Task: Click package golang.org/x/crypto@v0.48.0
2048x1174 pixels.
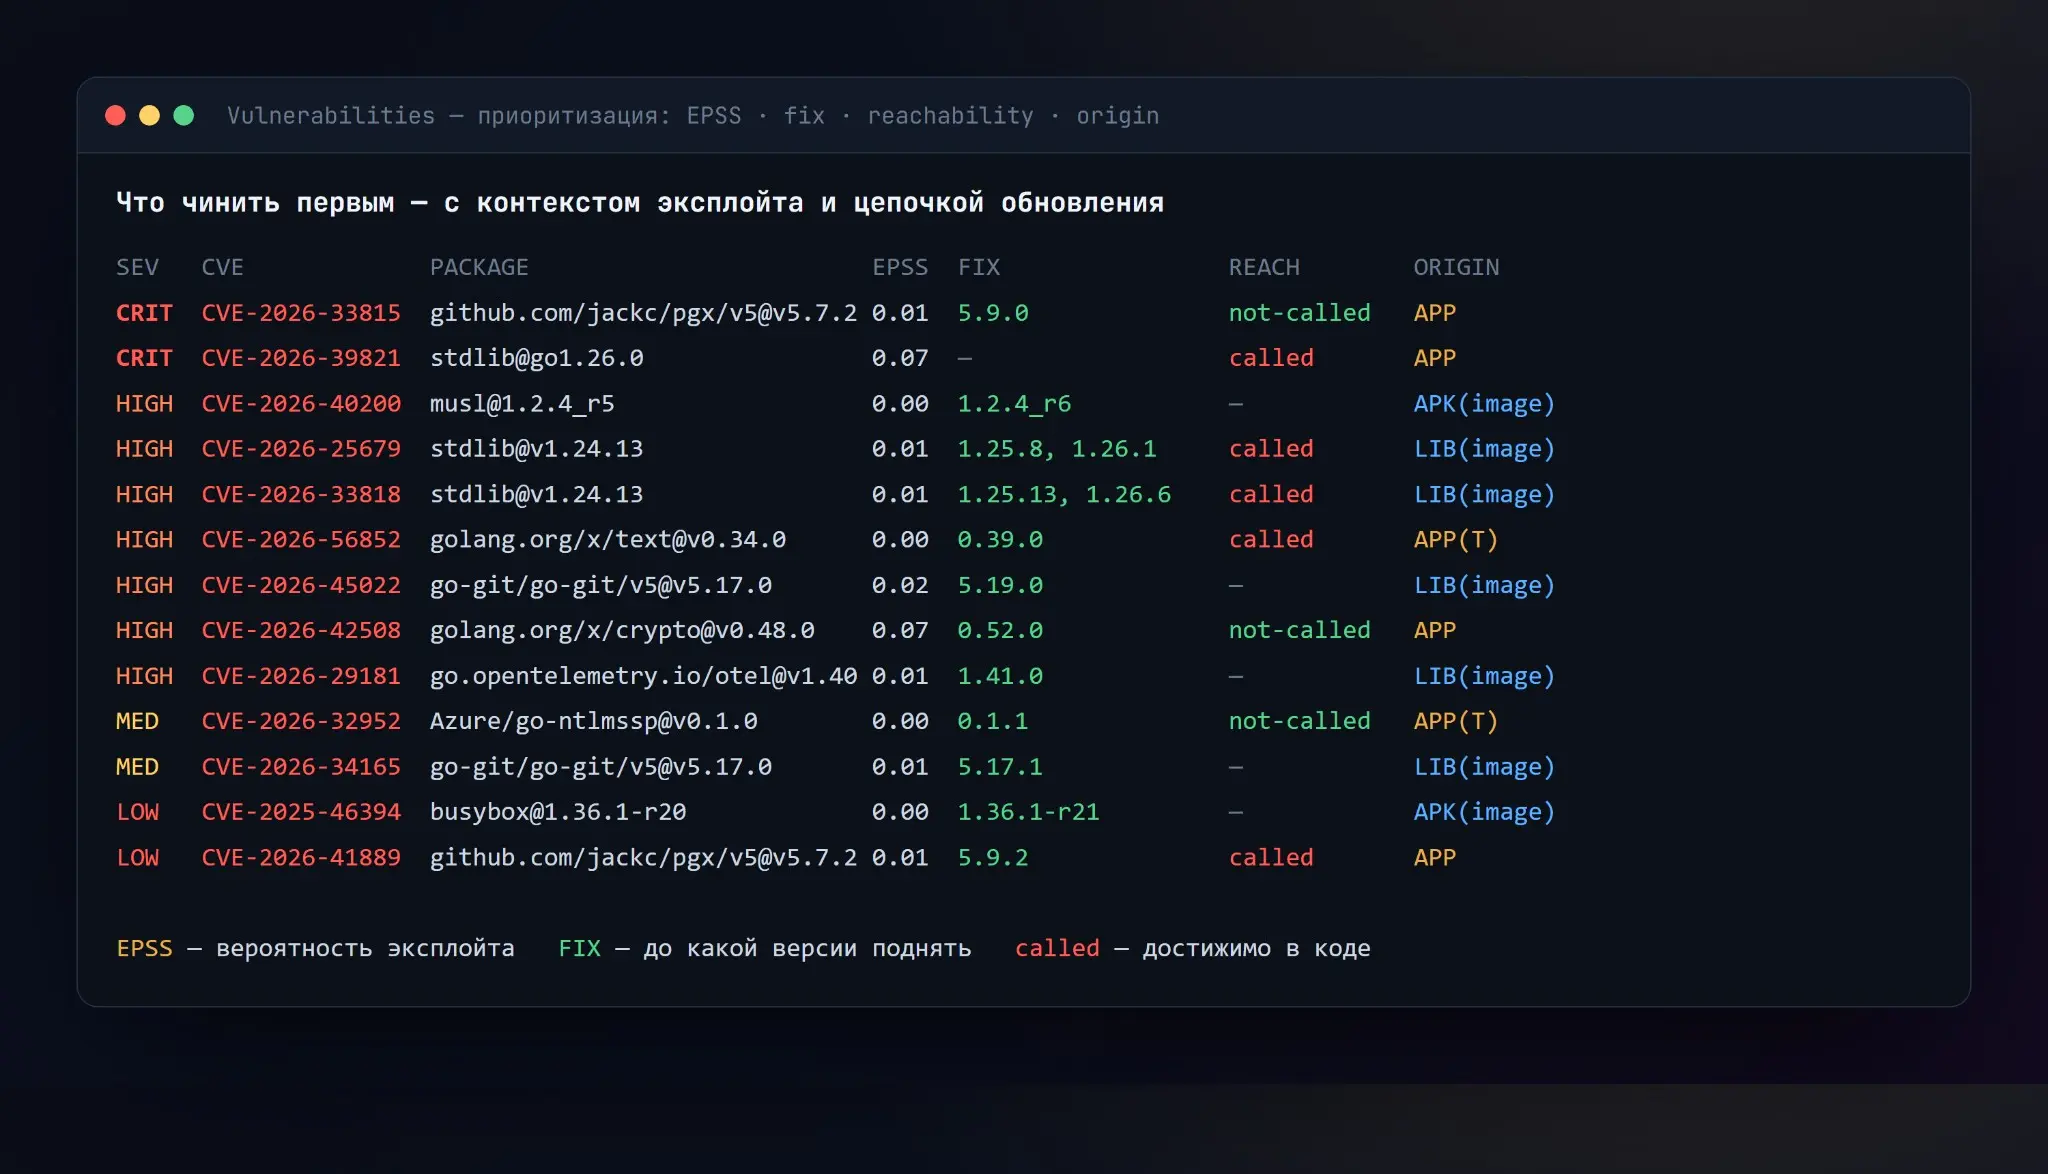Action: pyautogui.click(x=622, y=631)
